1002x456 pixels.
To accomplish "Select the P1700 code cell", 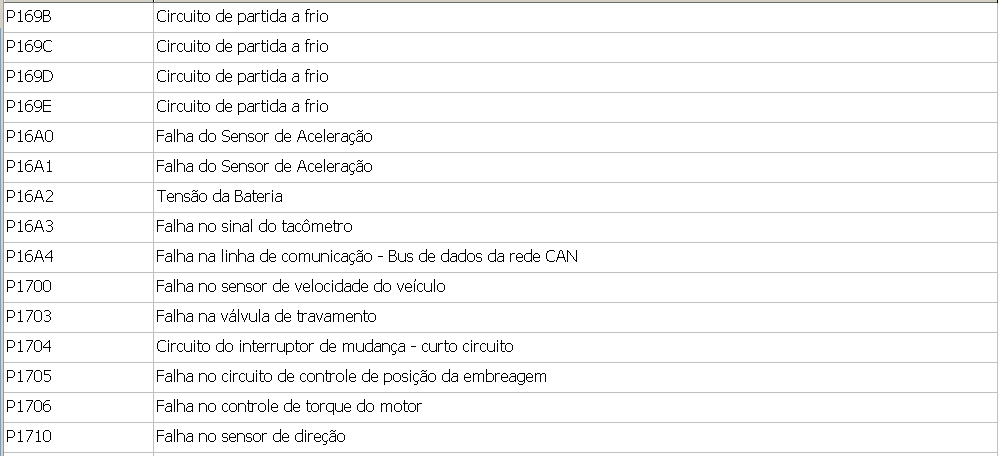I will (28, 286).
